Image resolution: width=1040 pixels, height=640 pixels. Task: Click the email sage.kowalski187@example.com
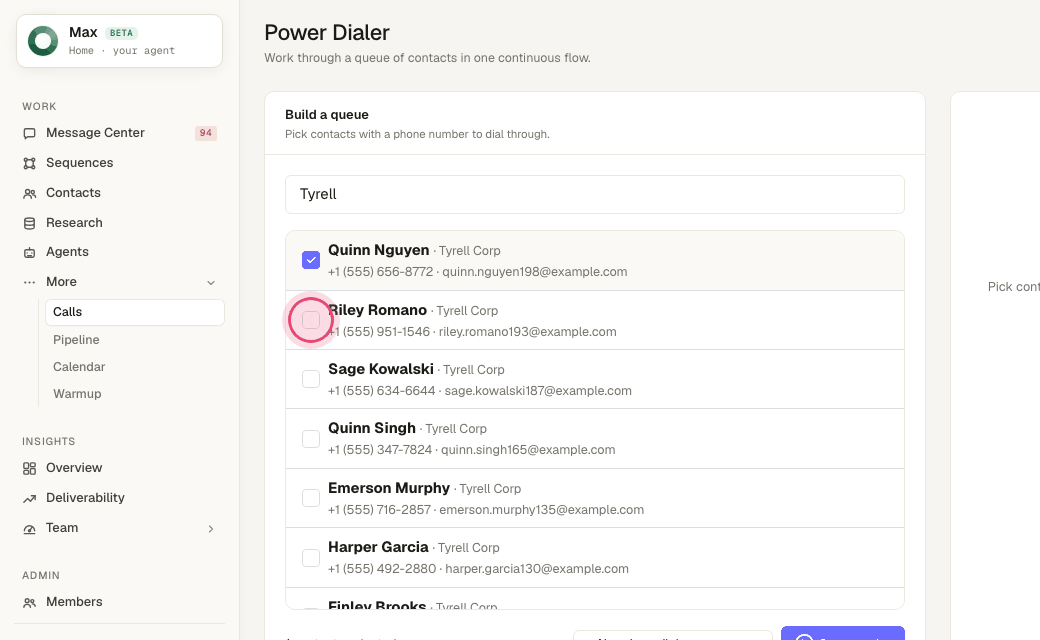pos(538,391)
